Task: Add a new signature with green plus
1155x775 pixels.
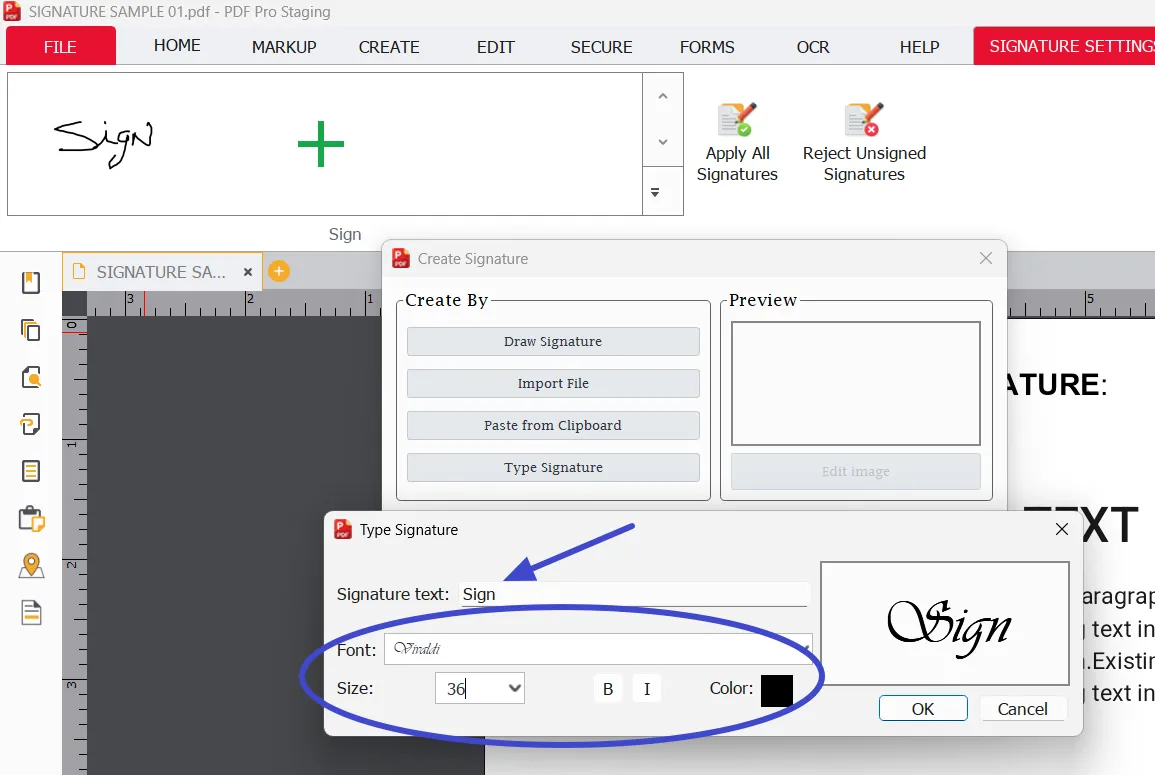Action: pos(320,144)
